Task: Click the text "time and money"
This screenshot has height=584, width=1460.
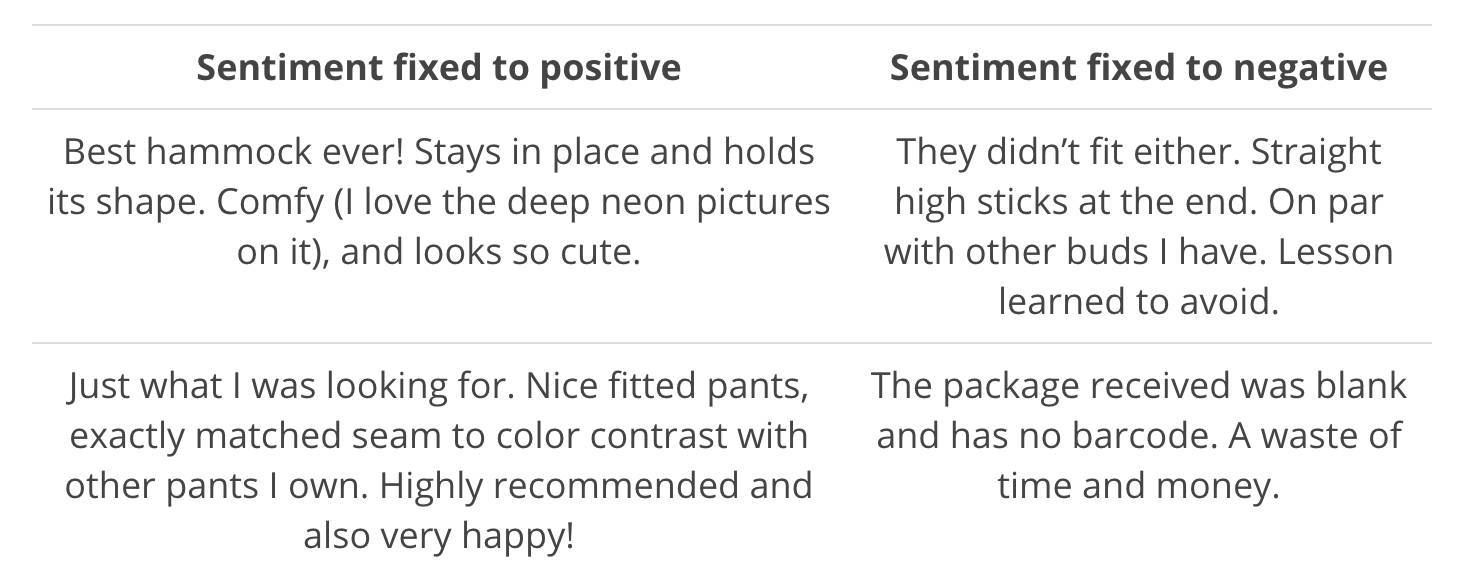Action: [x=1138, y=486]
